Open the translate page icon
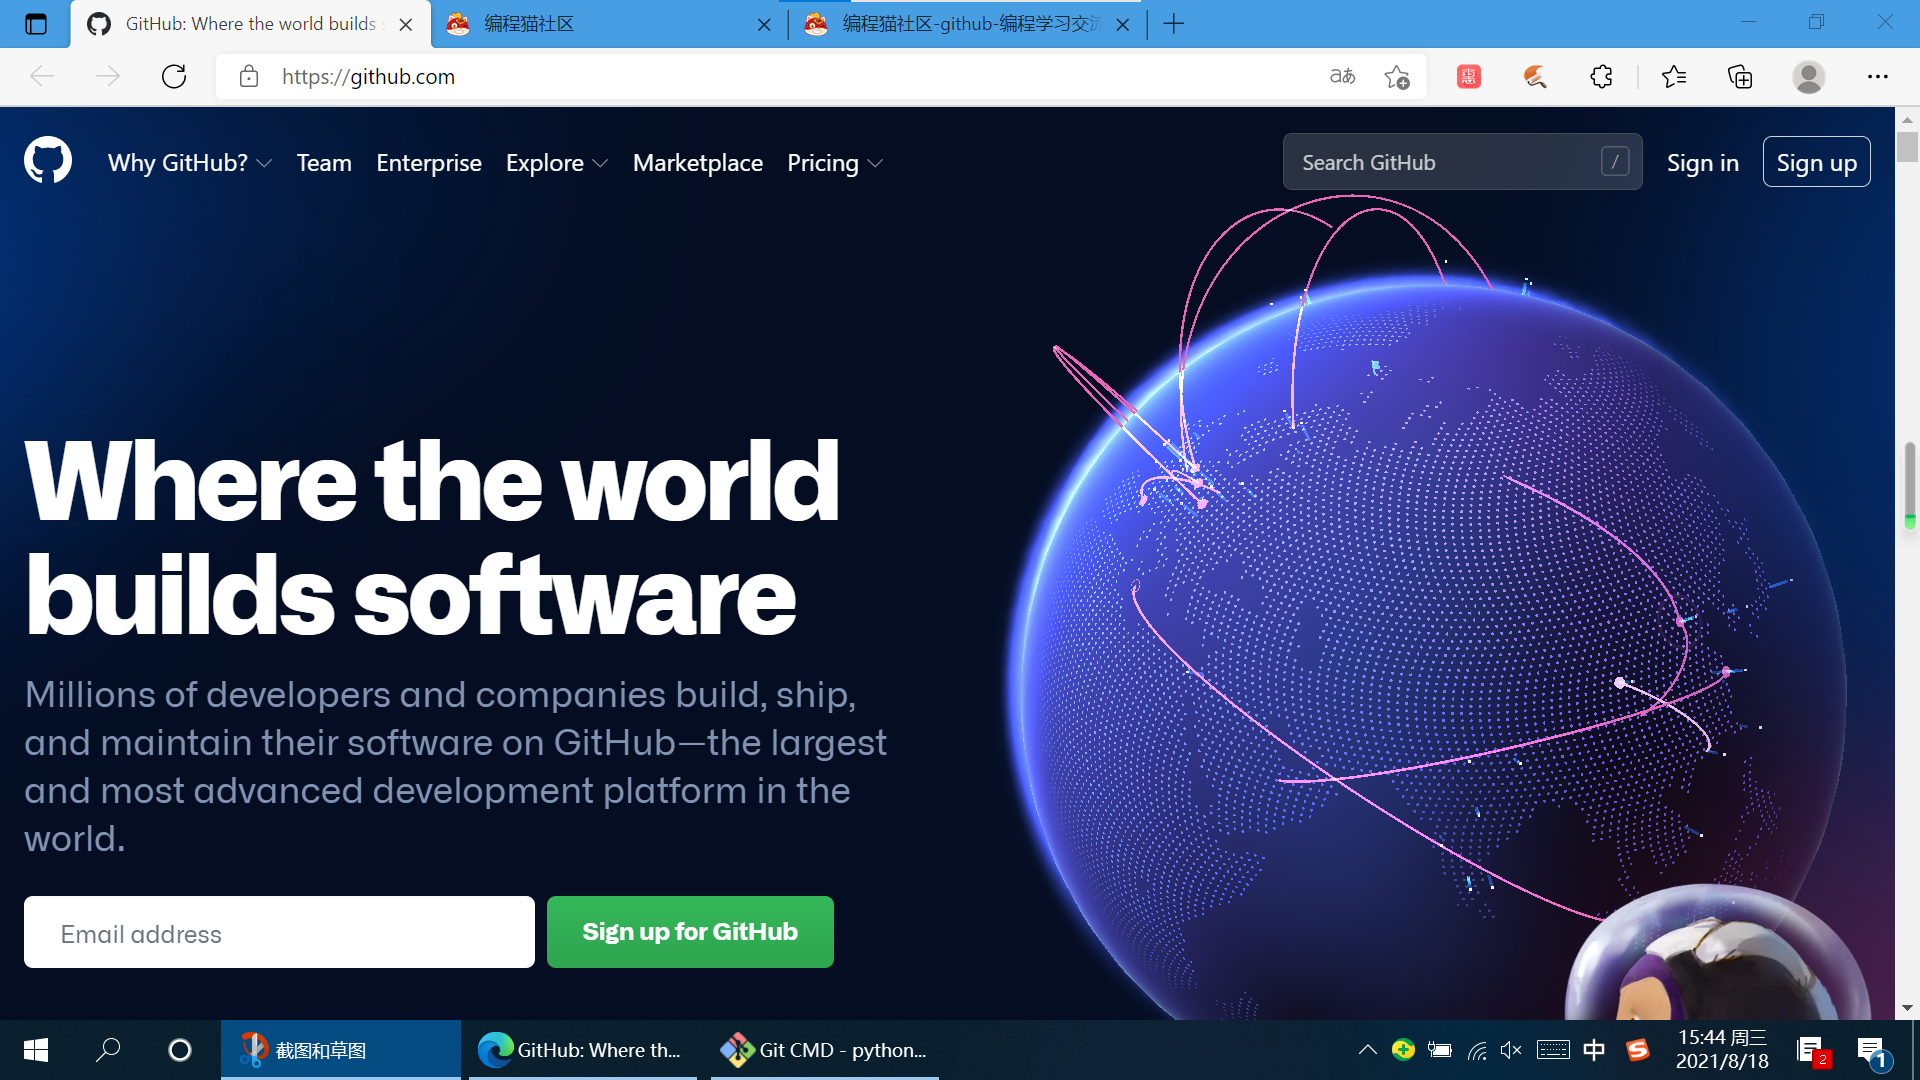The width and height of the screenshot is (1920, 1080). [x=1342, y=77]
